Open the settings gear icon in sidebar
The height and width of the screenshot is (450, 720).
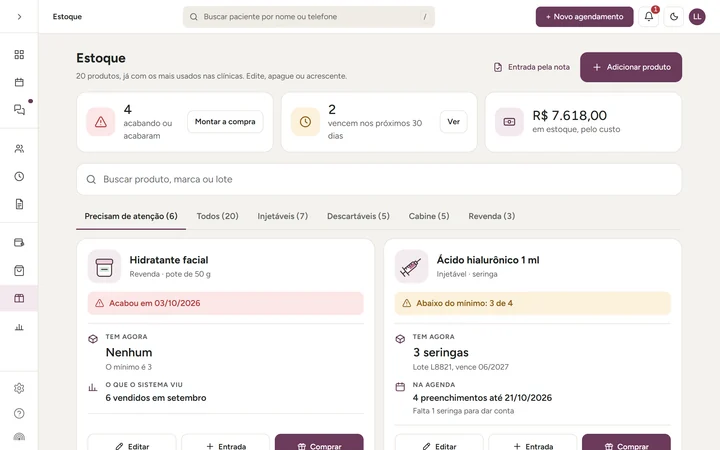19,388
